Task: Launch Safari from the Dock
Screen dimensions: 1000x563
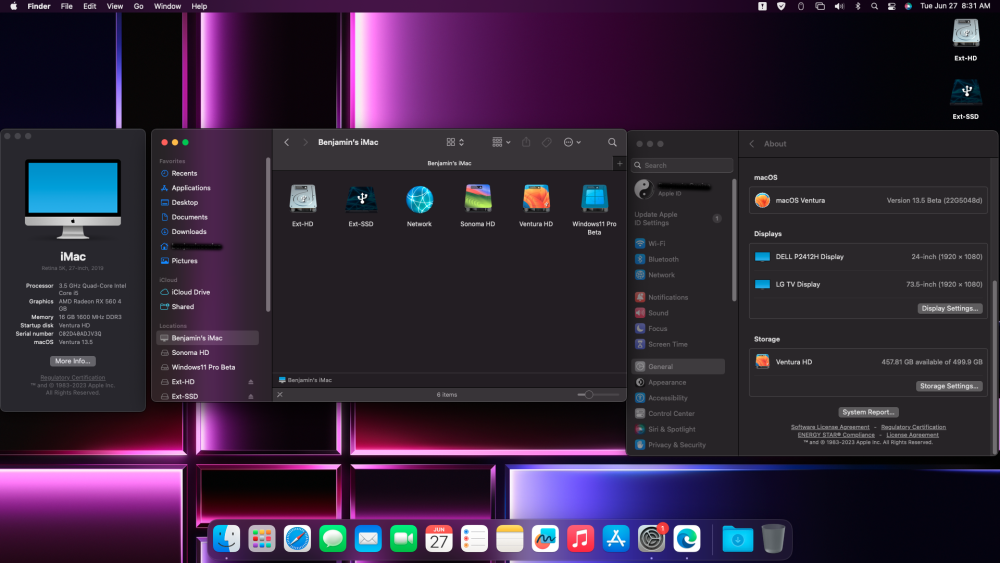Action: point(297,539)
